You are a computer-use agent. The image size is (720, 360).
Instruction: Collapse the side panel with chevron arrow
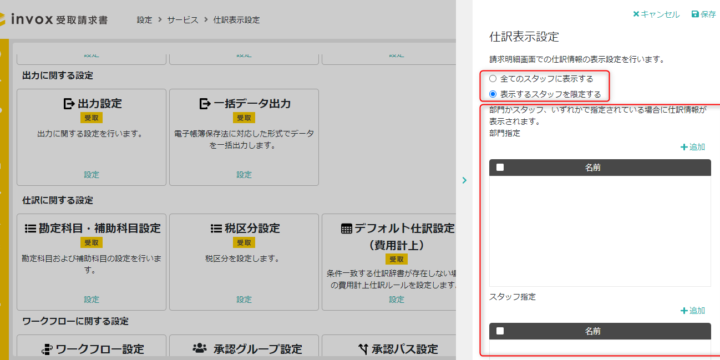coord(464,180)
